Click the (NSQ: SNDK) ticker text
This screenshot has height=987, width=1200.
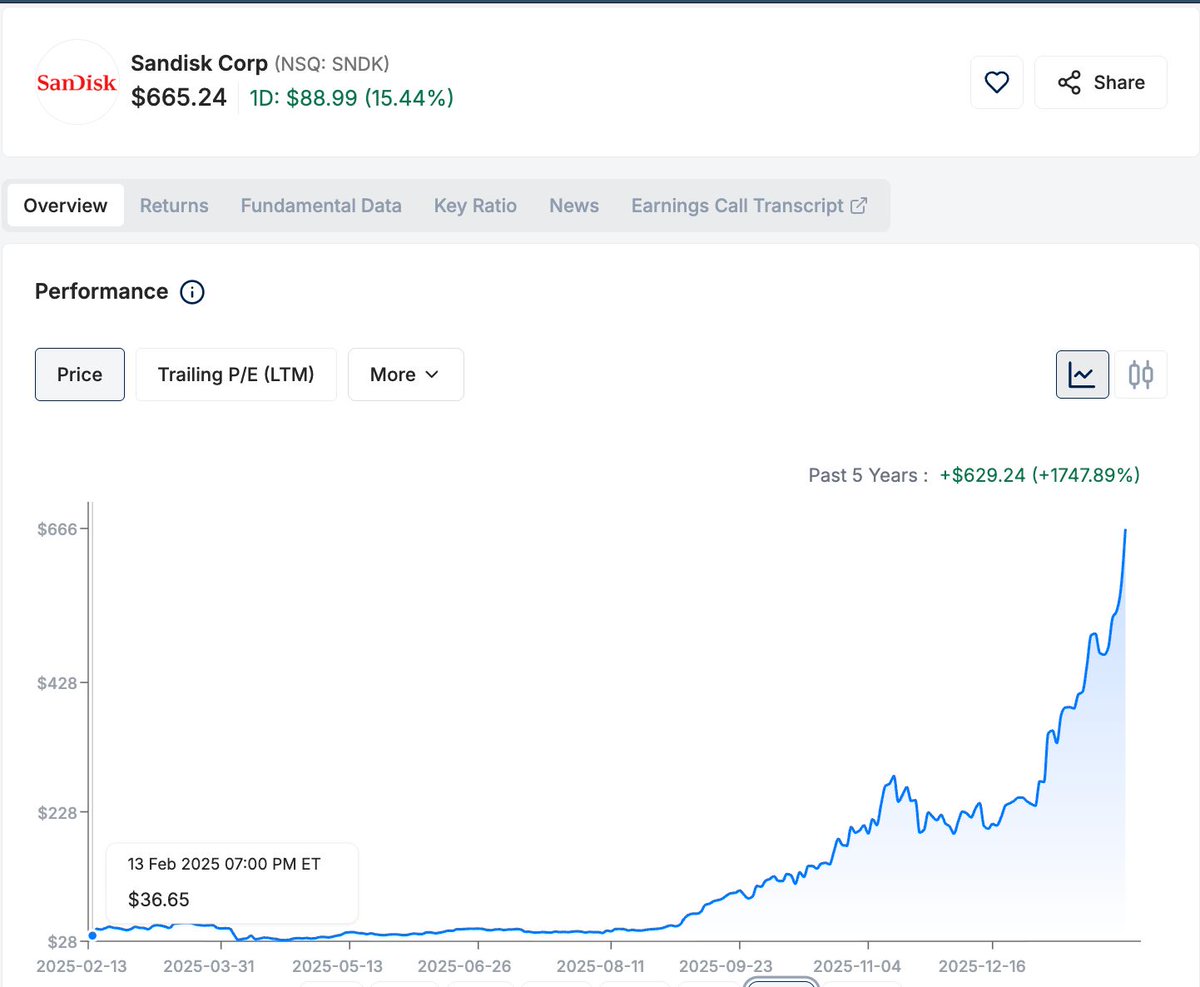[332, 64]
